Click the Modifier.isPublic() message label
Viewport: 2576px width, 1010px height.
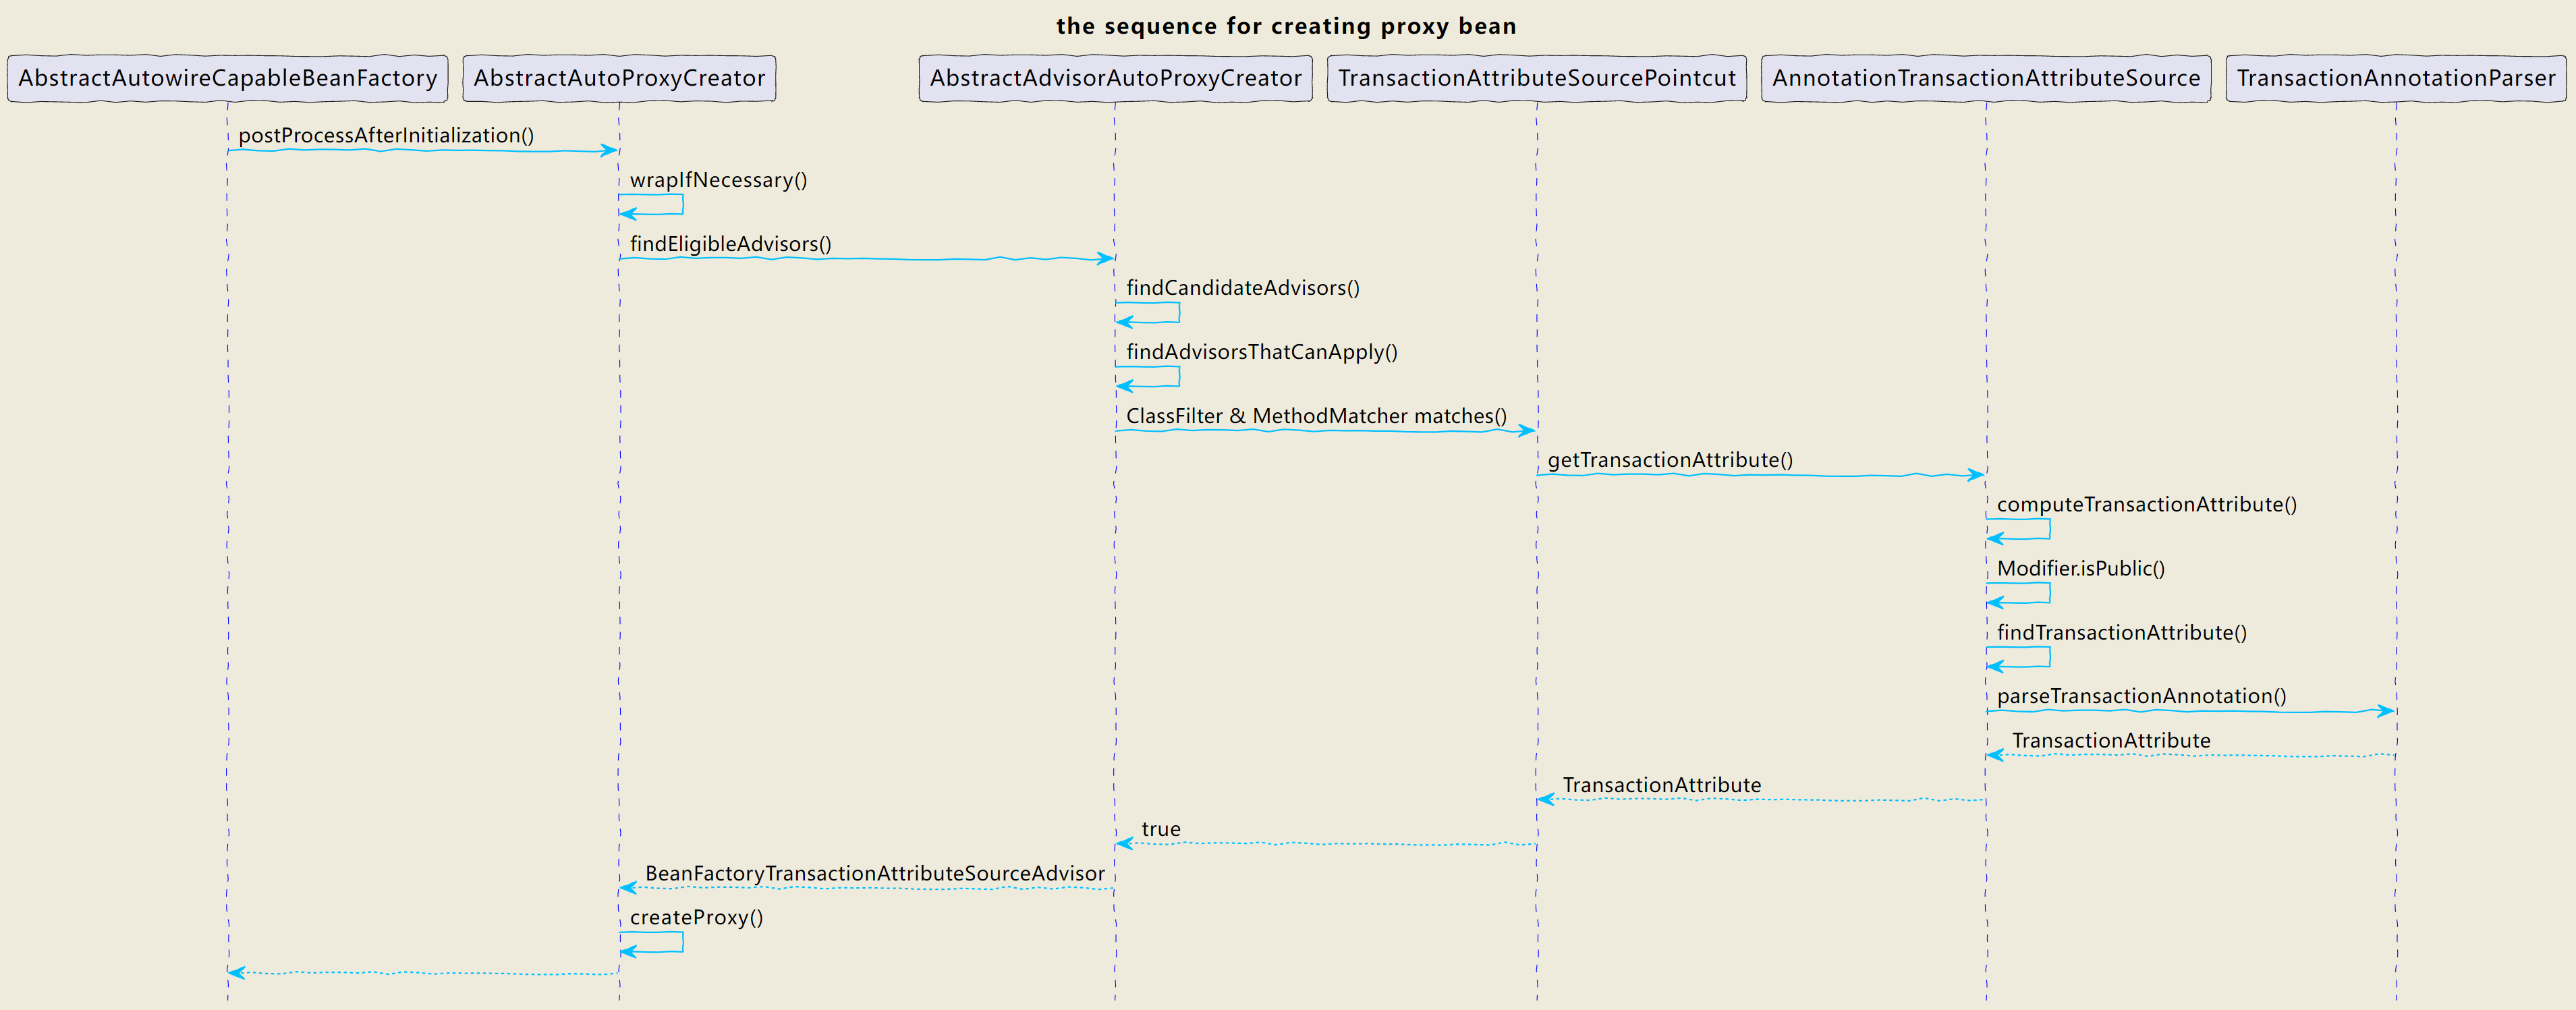pos(2081,569)
